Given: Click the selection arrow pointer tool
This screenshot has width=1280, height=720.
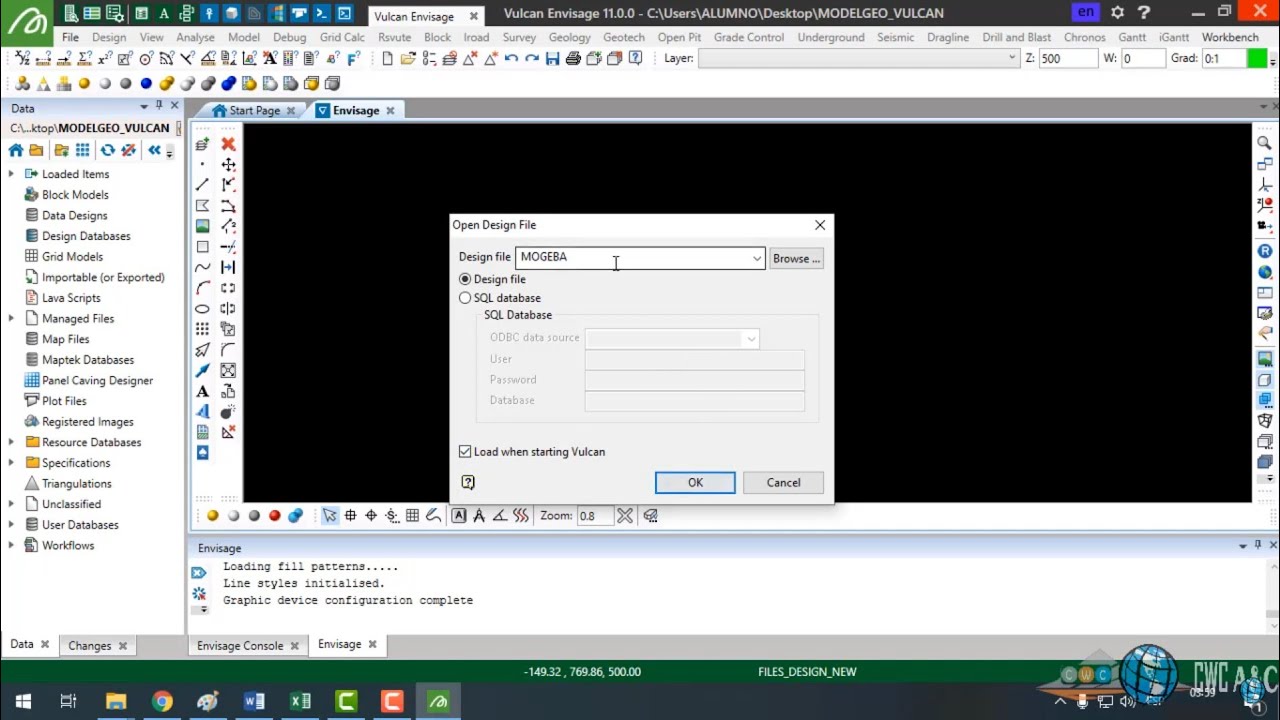Looking at the screenshot, I should coord(330,516).
